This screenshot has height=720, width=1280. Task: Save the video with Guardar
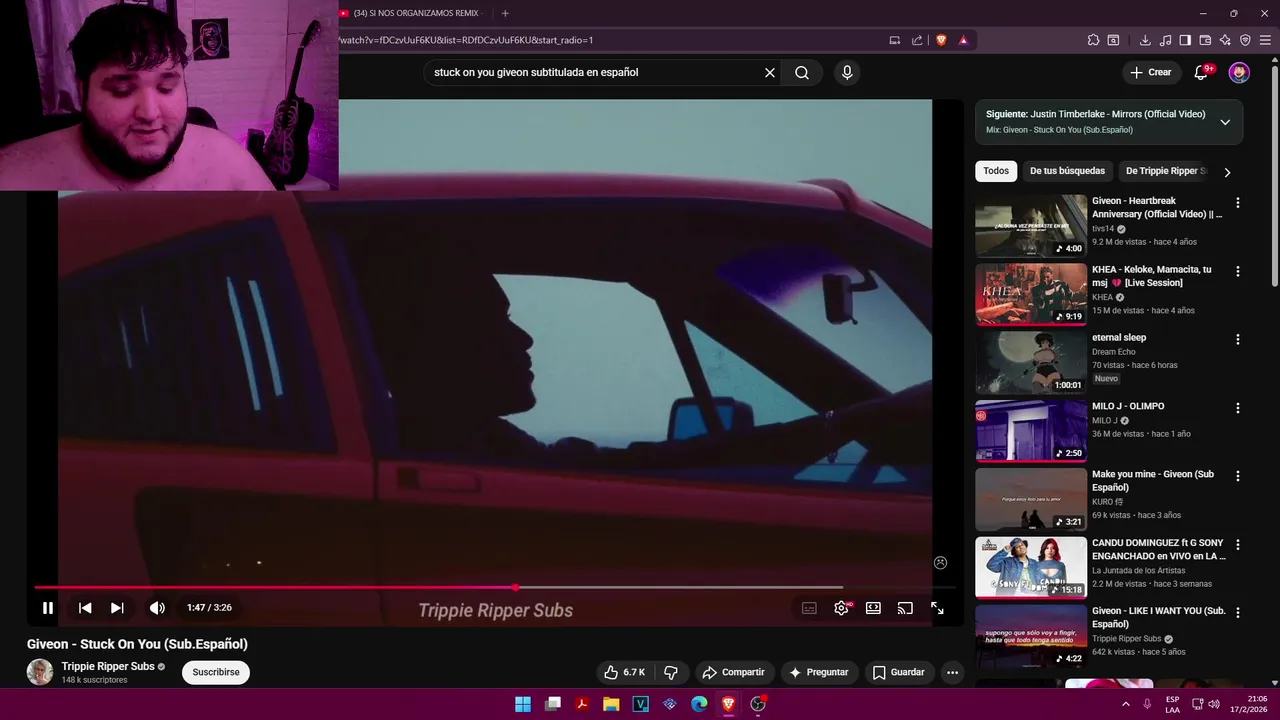coord(898,672)
